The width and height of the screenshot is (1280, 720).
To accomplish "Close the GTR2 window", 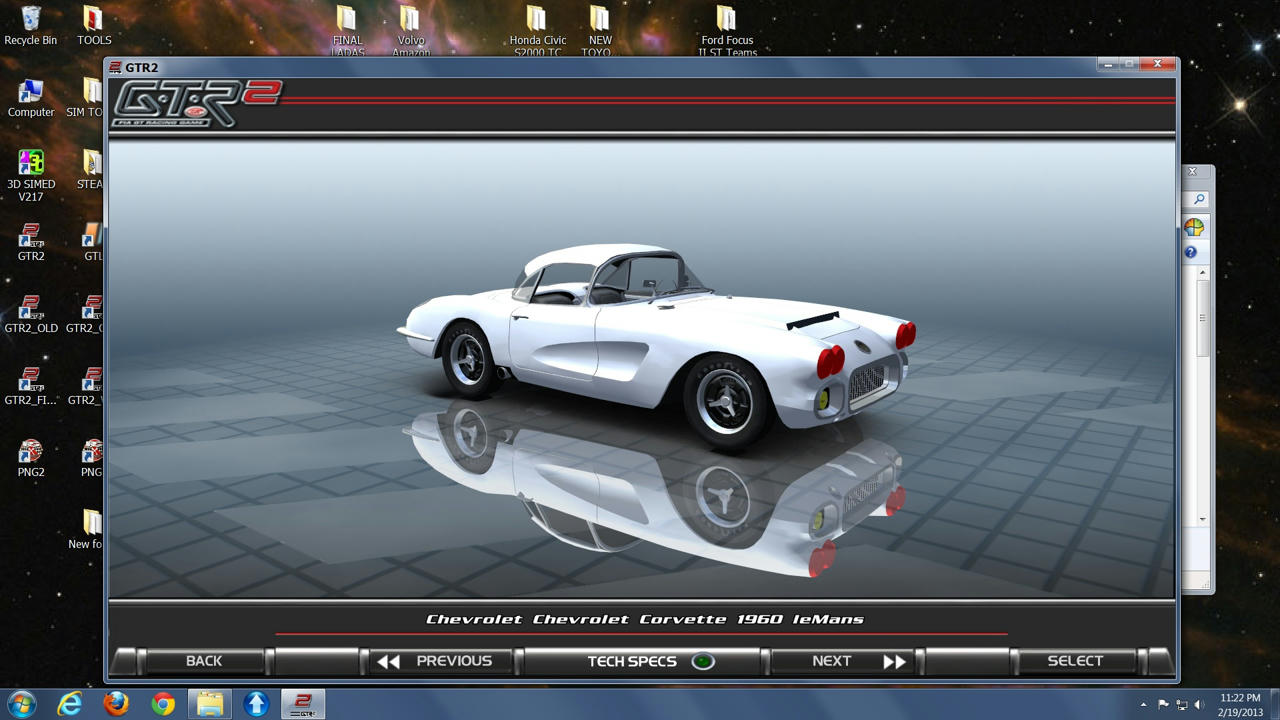I will pos(1157,65).
